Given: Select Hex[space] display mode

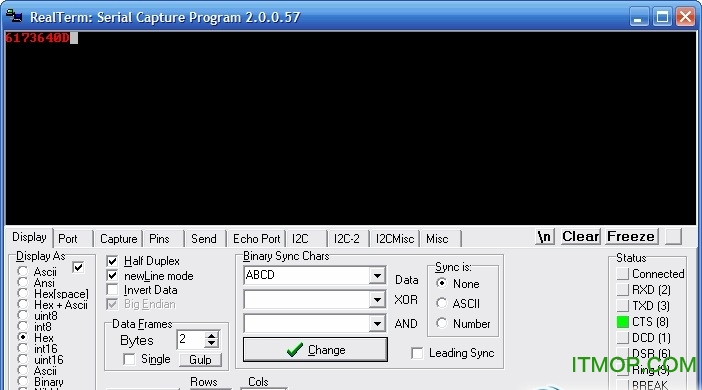Looking at the screenshot, I should tap(22, 293).
